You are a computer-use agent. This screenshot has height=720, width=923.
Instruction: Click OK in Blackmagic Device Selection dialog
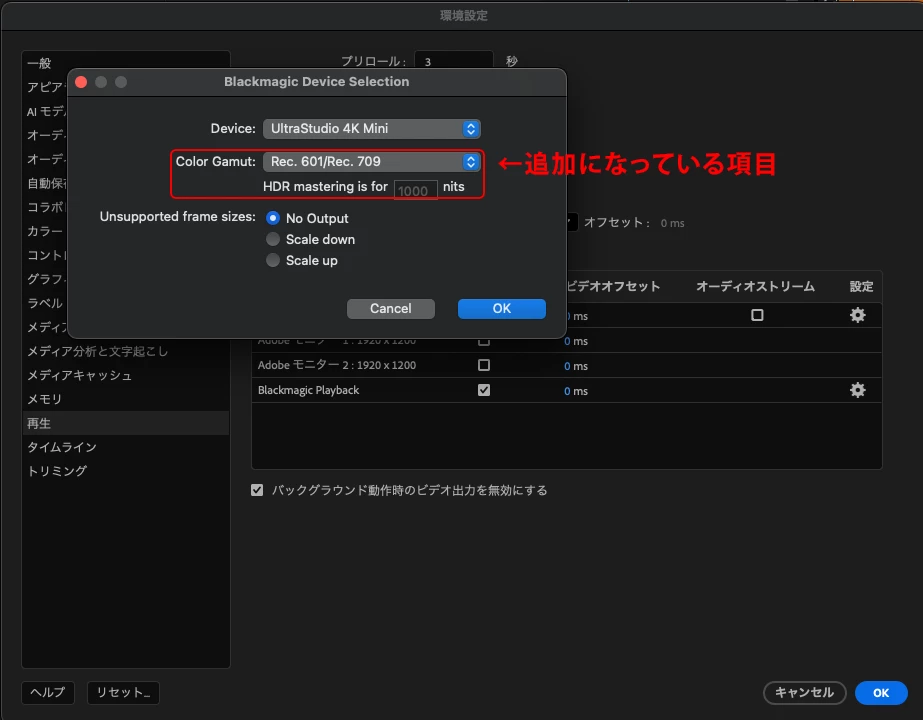[x=502, y=308]
